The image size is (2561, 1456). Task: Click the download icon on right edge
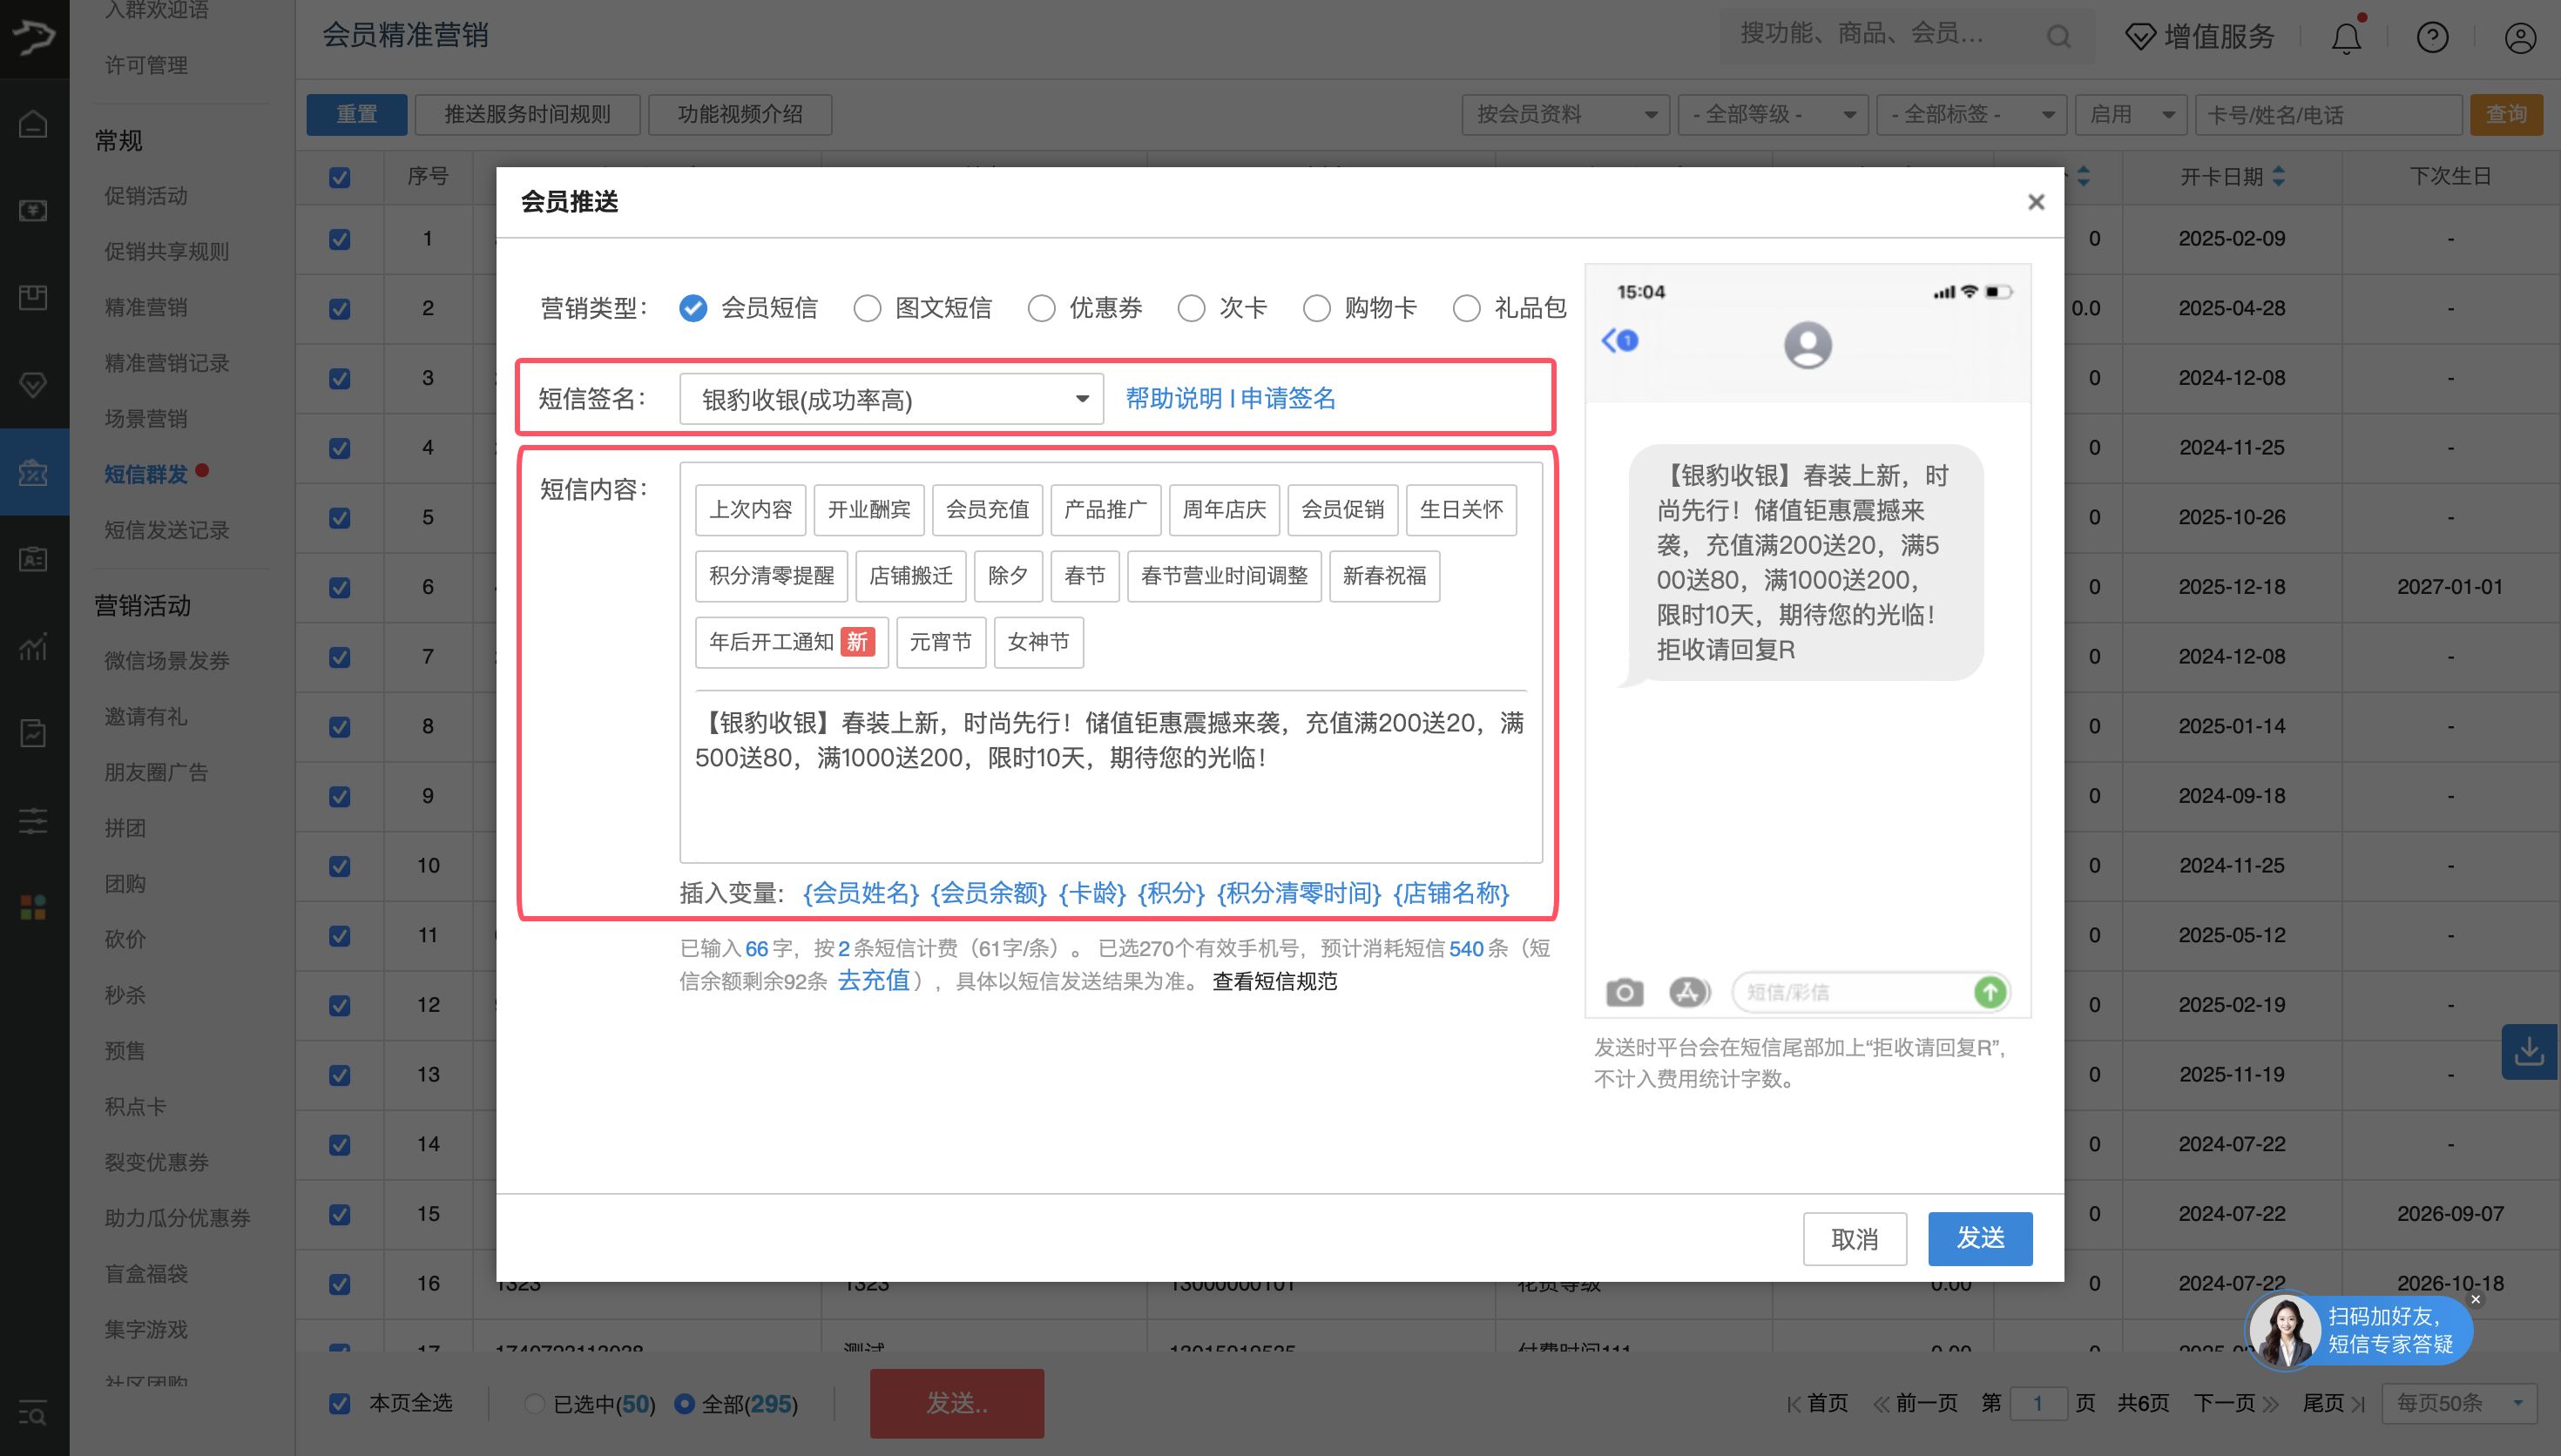pos(2529,1051)
